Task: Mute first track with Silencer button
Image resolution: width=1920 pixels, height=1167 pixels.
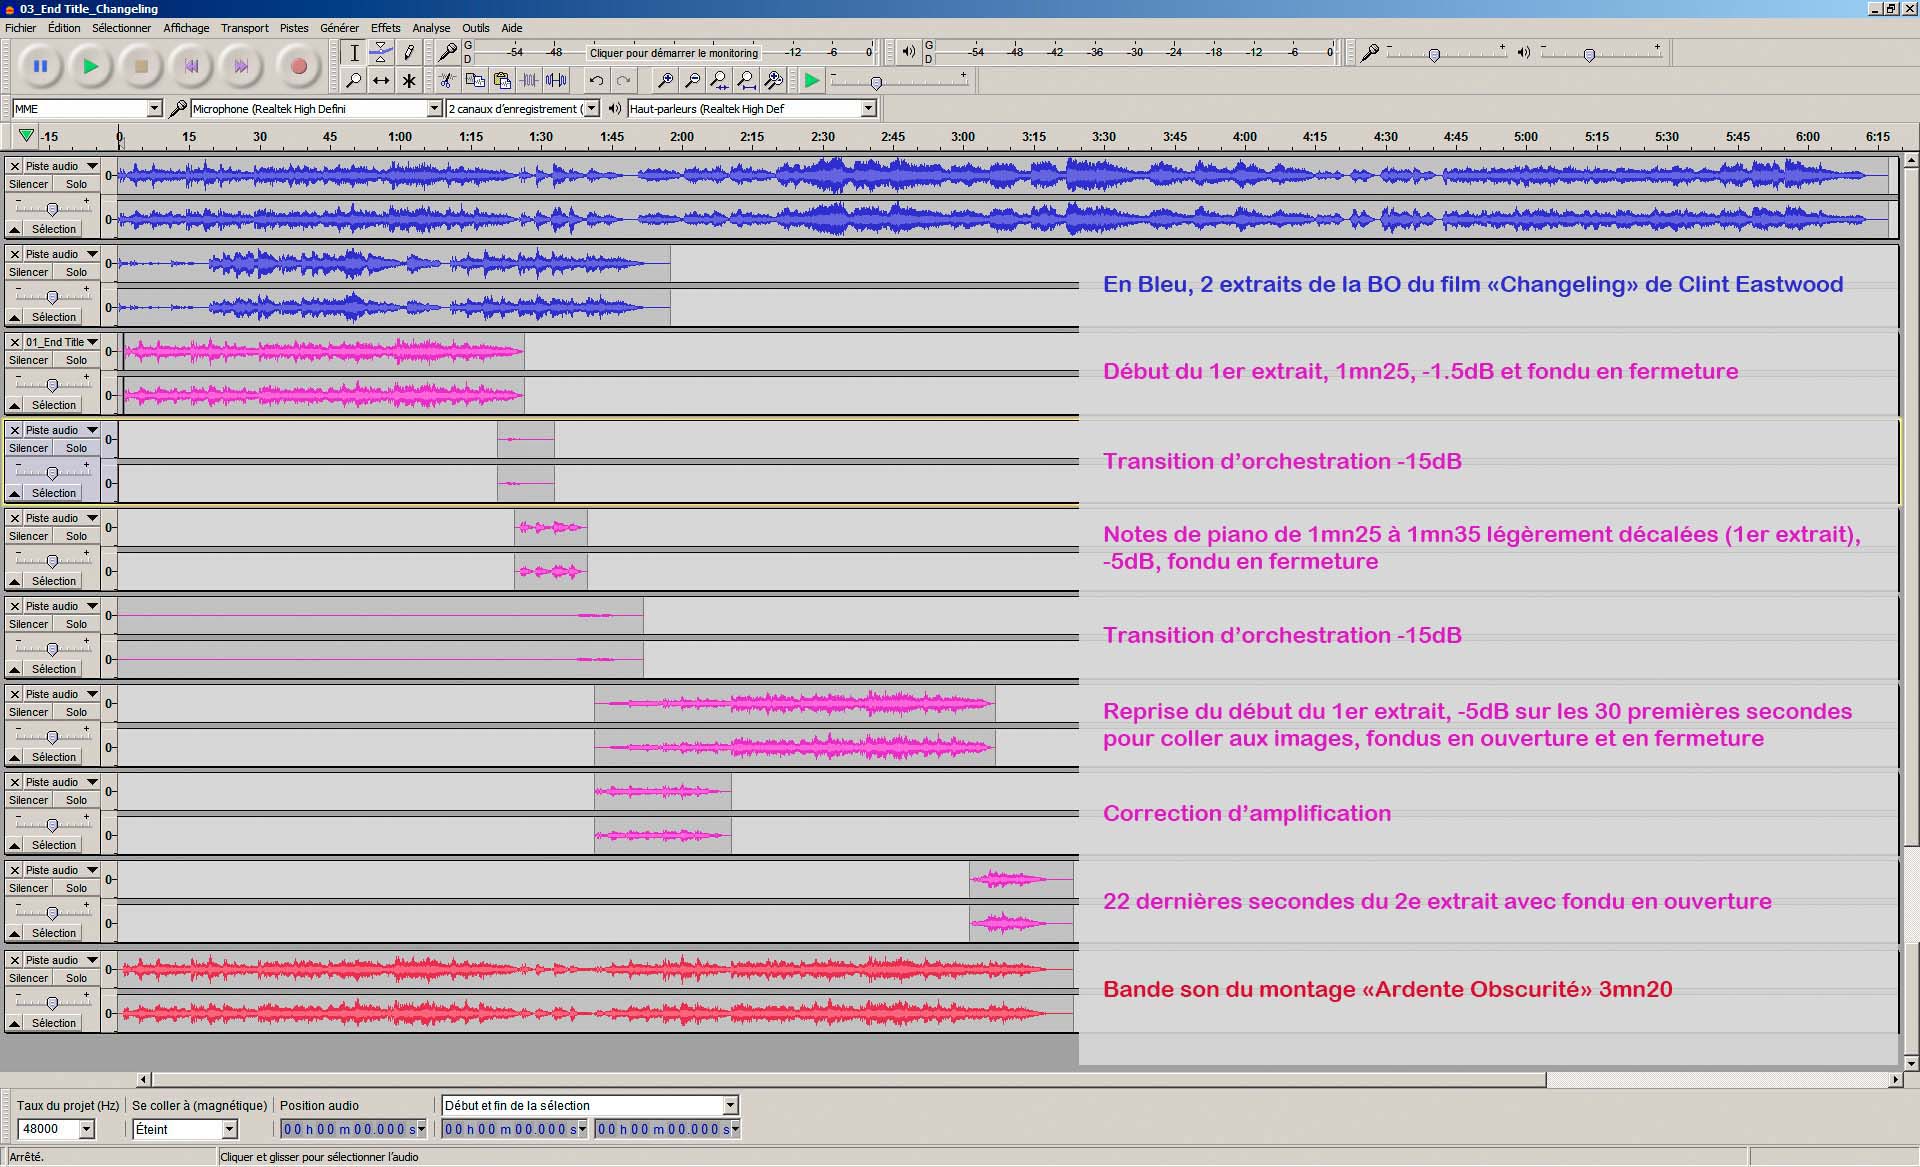Action: pos(28,184)
